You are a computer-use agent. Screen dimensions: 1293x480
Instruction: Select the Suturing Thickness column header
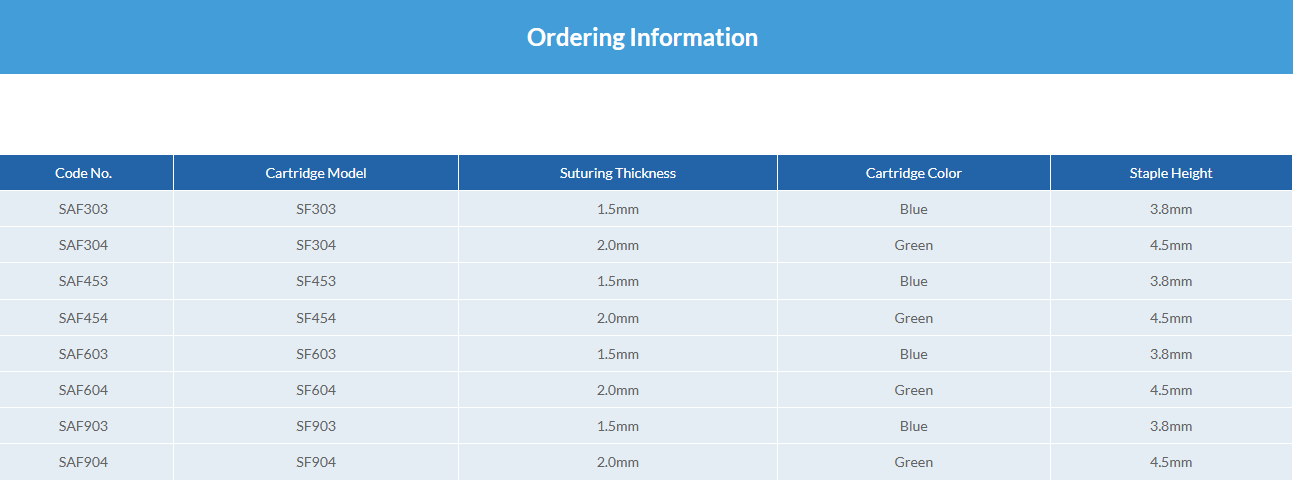(x=618, y=173)
